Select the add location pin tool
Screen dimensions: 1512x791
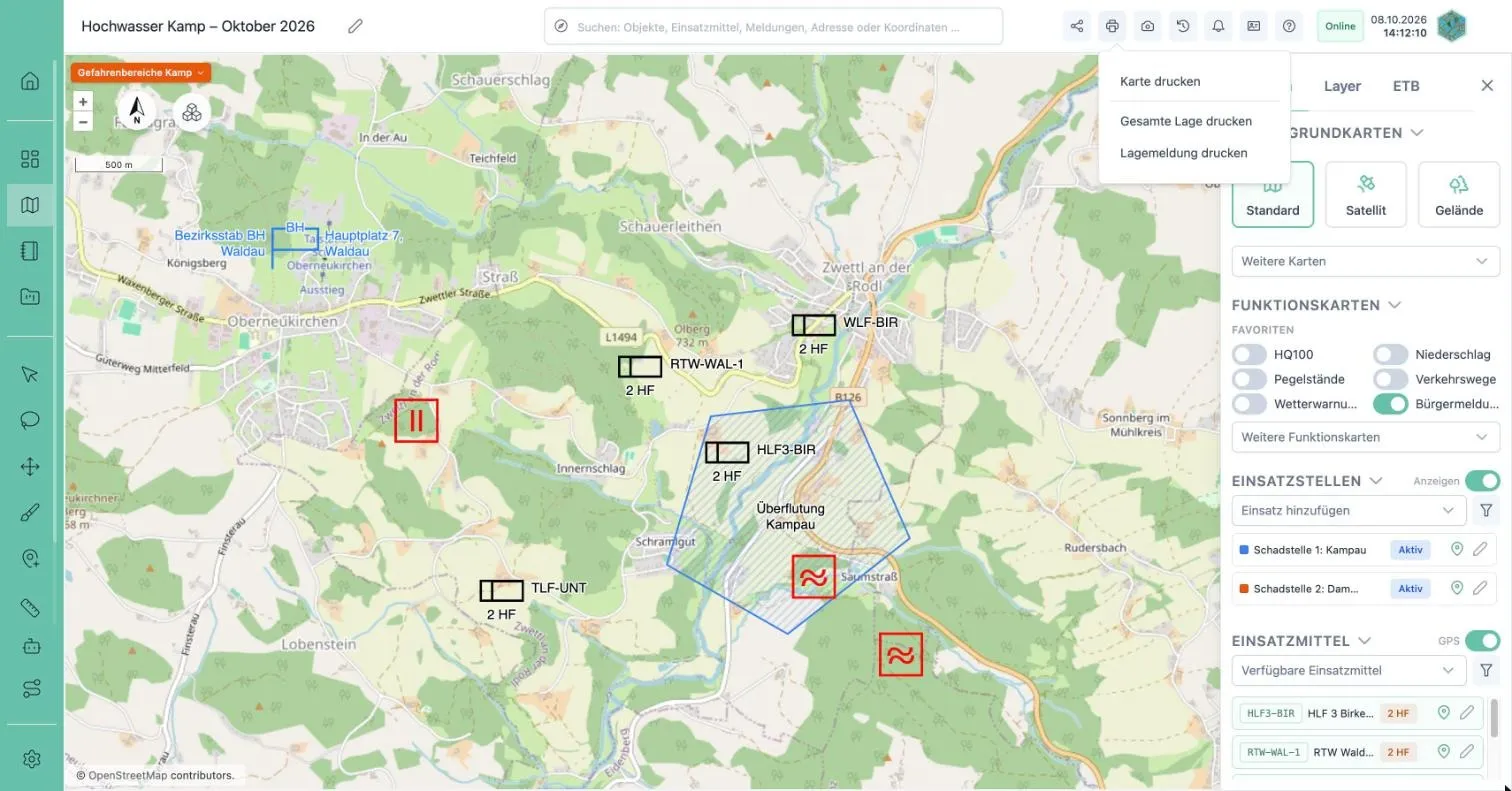(30, 559)
